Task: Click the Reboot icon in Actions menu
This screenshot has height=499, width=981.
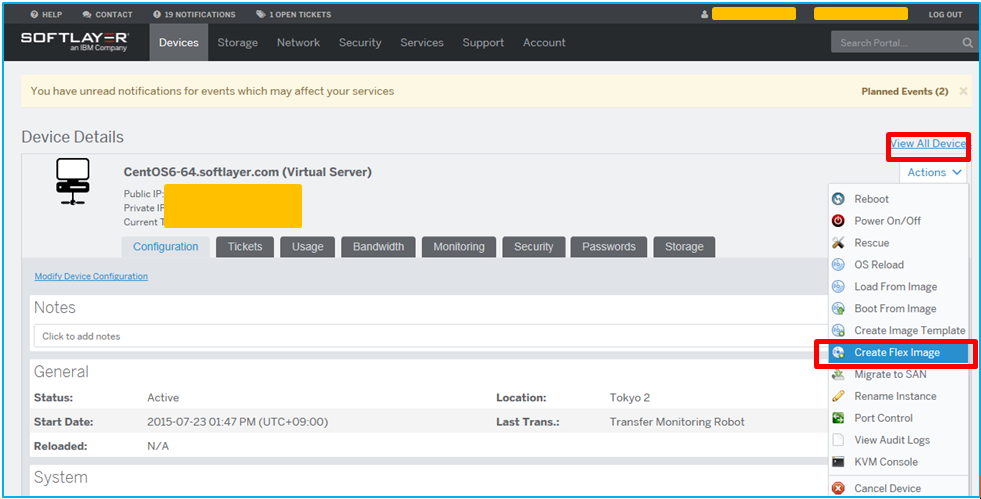Action: tap(838, 199)
